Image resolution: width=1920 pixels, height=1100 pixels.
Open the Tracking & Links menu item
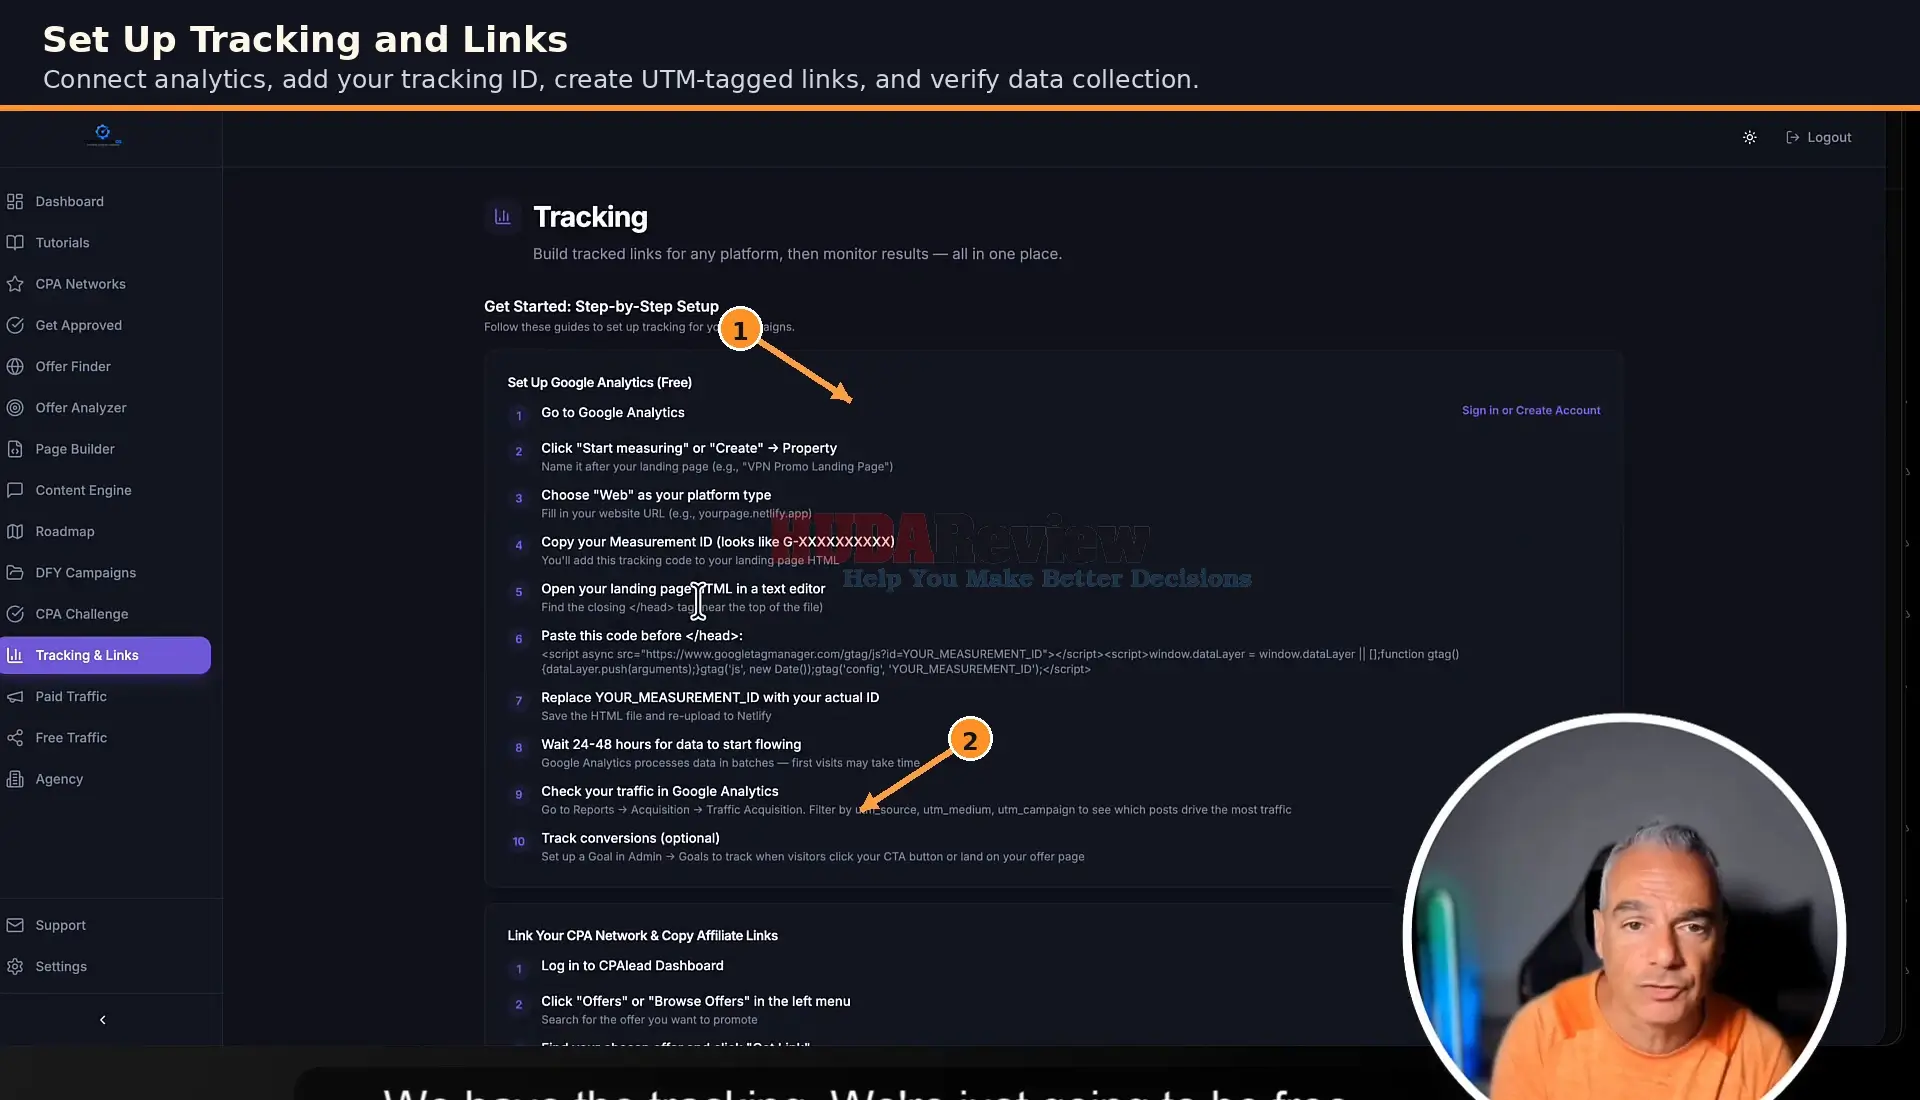(x=105, y=655)
